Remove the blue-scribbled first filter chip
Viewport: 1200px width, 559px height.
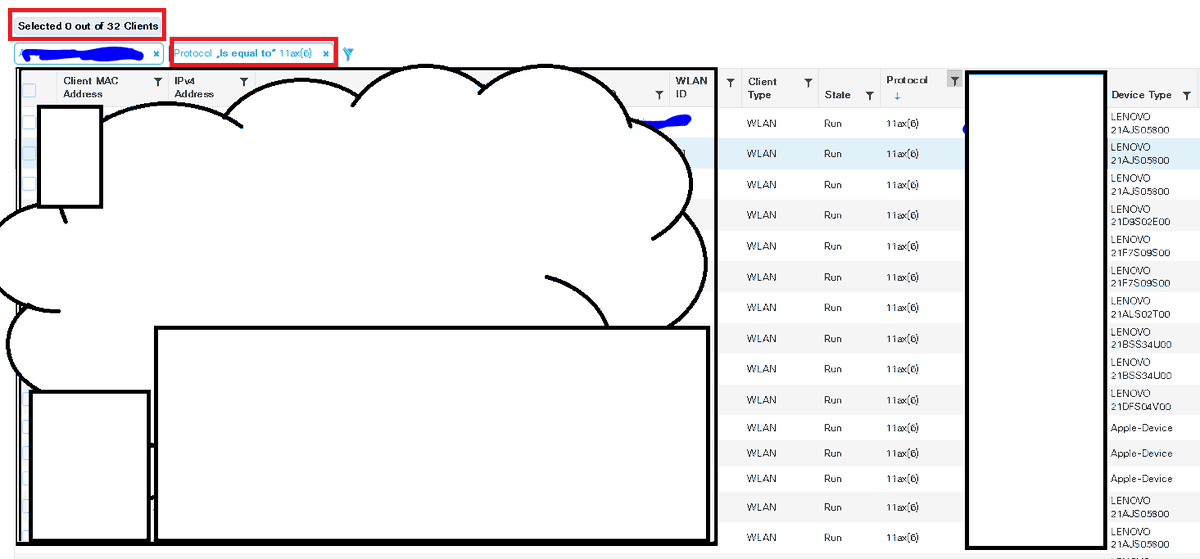click(156, 53)
